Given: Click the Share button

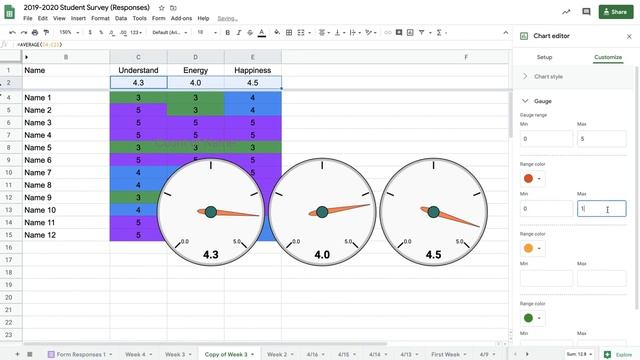Looking at the screenshot, I should coord(616,12).
